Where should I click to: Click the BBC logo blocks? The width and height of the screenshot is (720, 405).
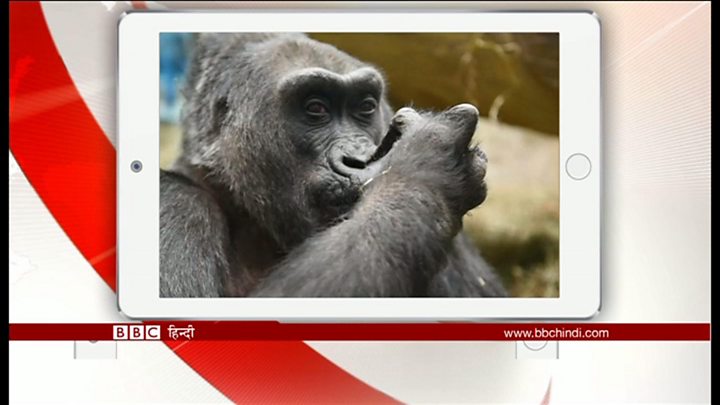coord(136,332)
